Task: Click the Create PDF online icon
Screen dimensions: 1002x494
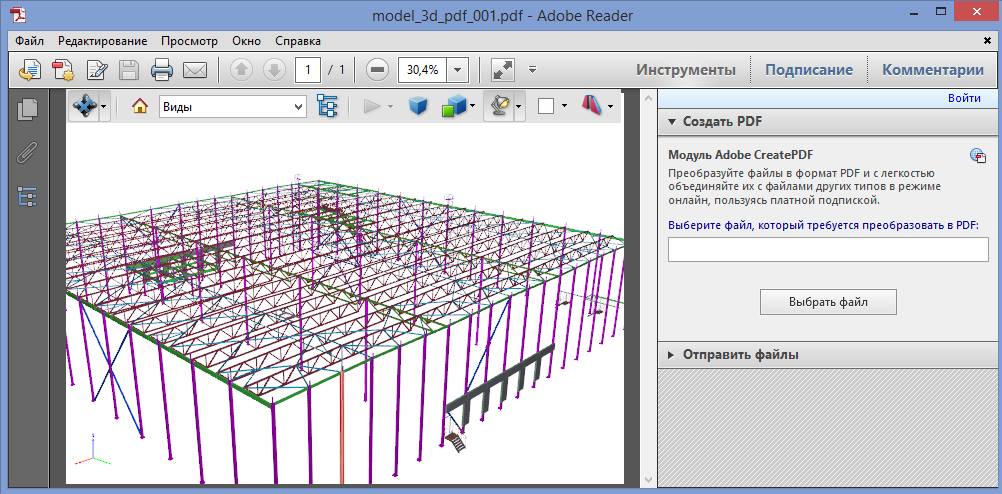Action: point(30,70)
